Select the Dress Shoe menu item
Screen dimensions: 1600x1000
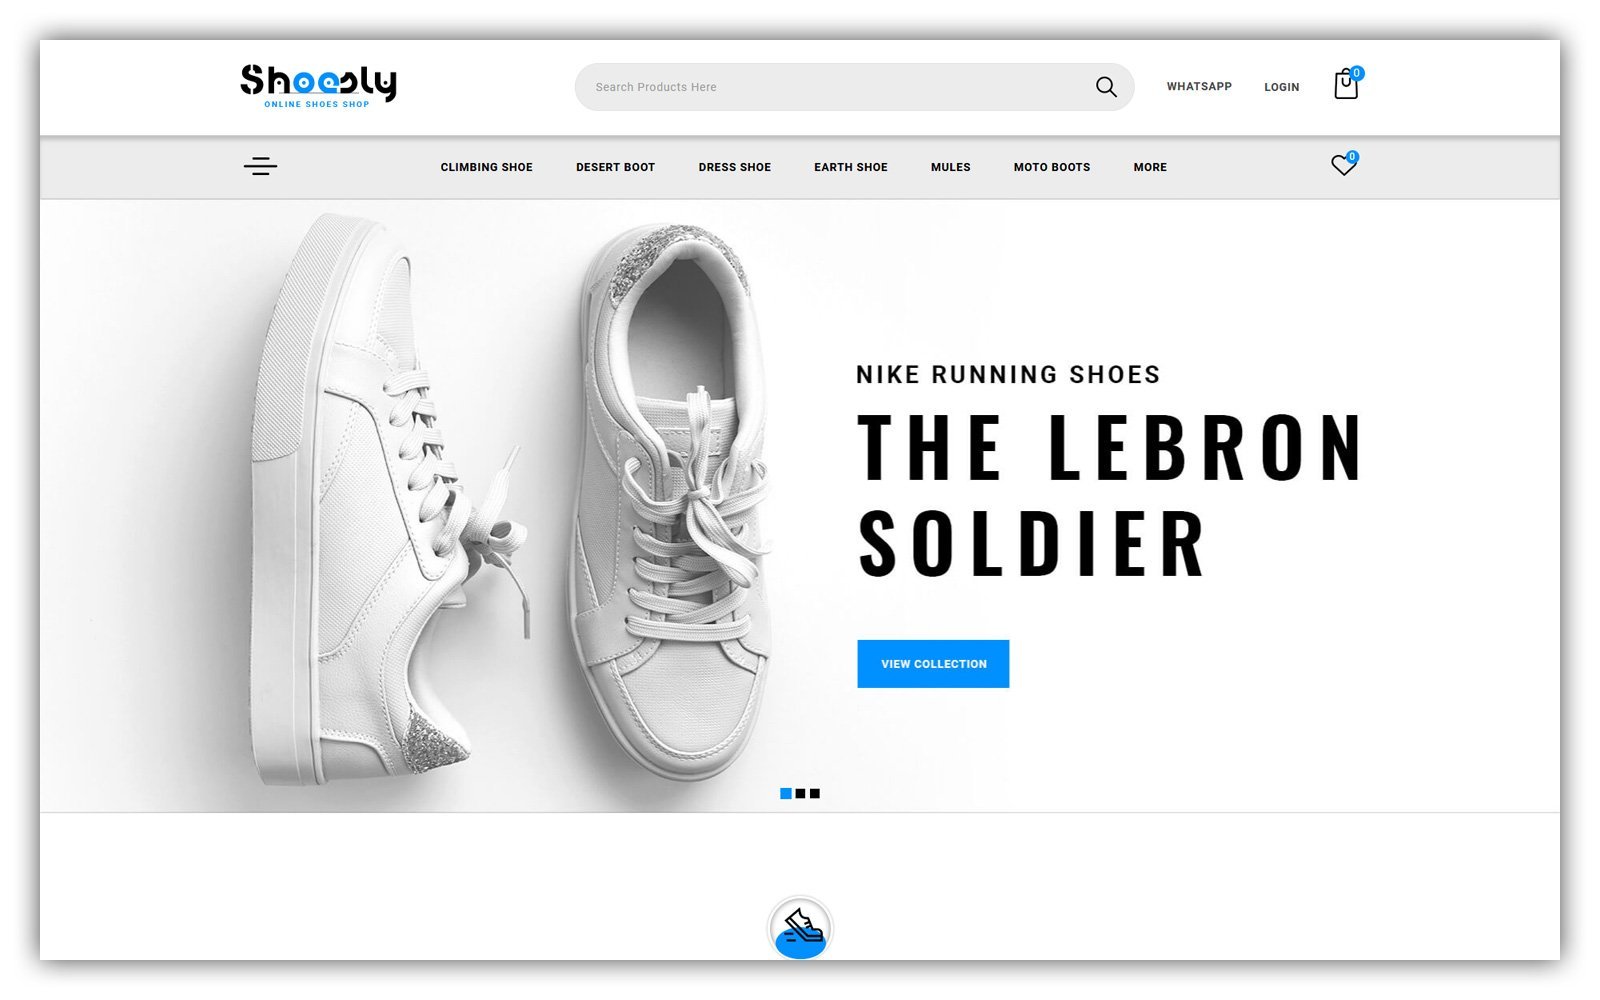[x=734, y=167]
